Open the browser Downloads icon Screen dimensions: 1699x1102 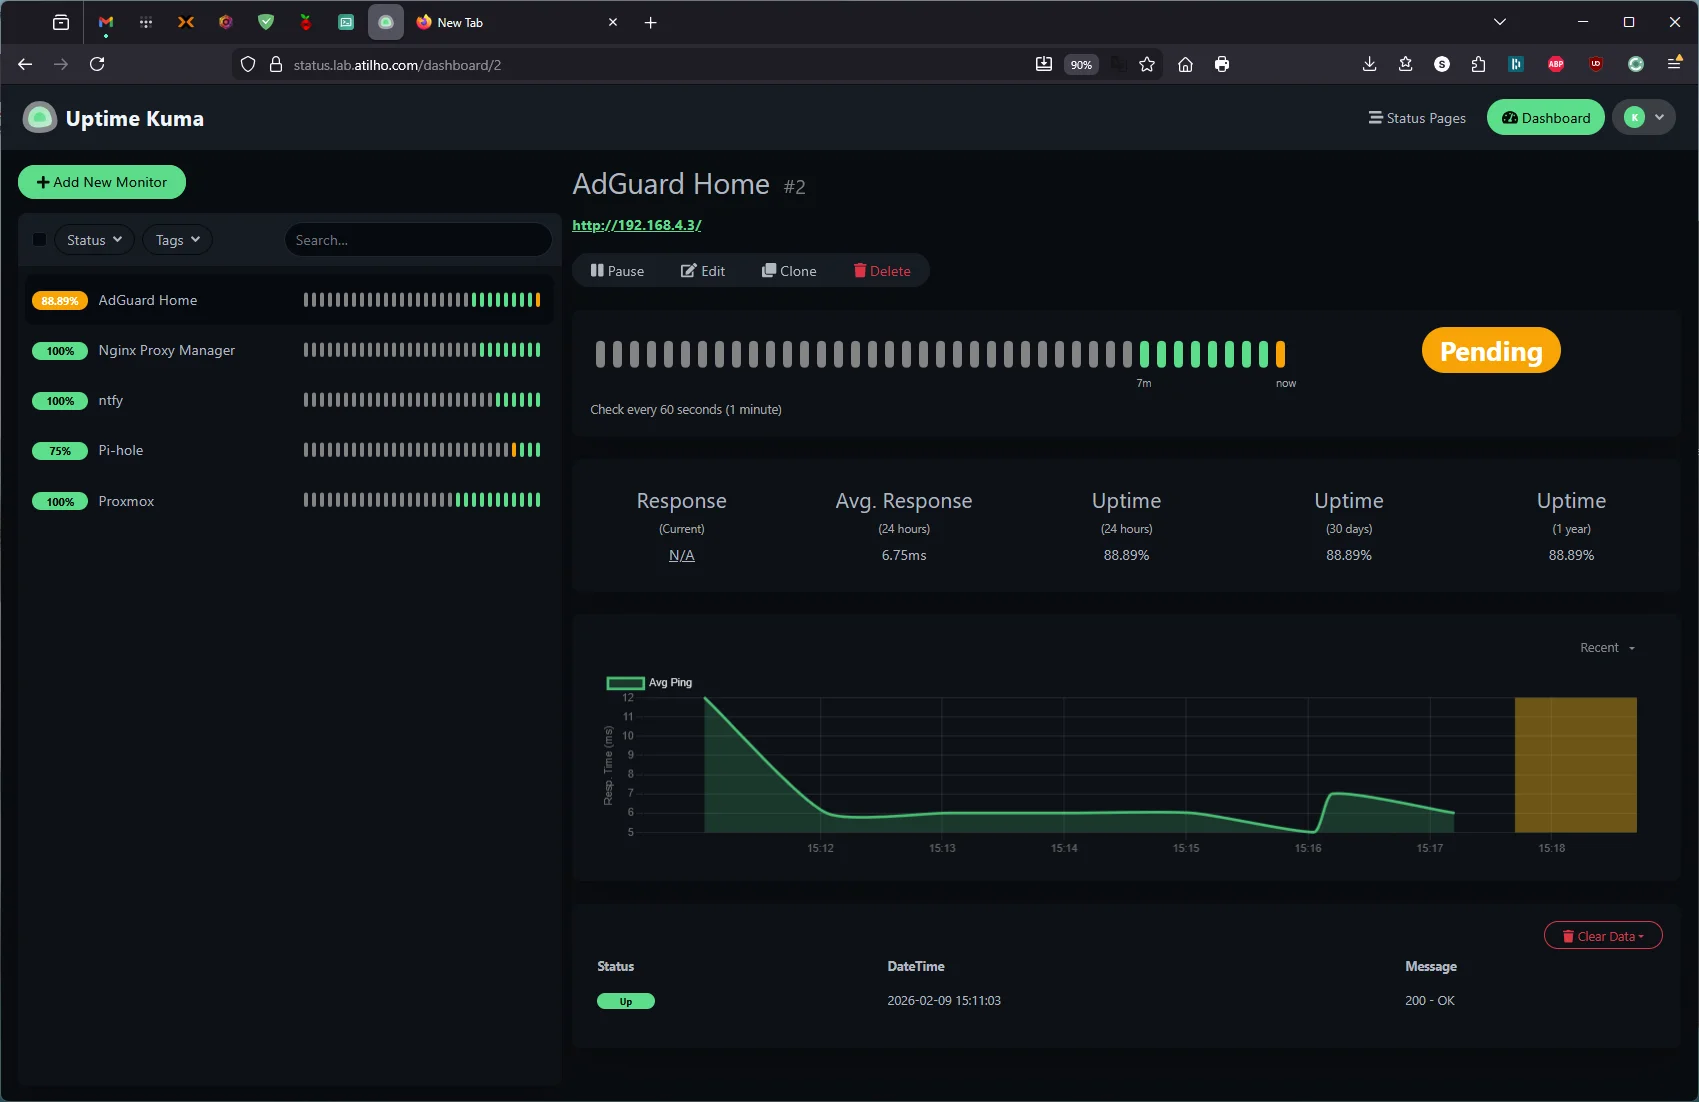[1369, 64]
